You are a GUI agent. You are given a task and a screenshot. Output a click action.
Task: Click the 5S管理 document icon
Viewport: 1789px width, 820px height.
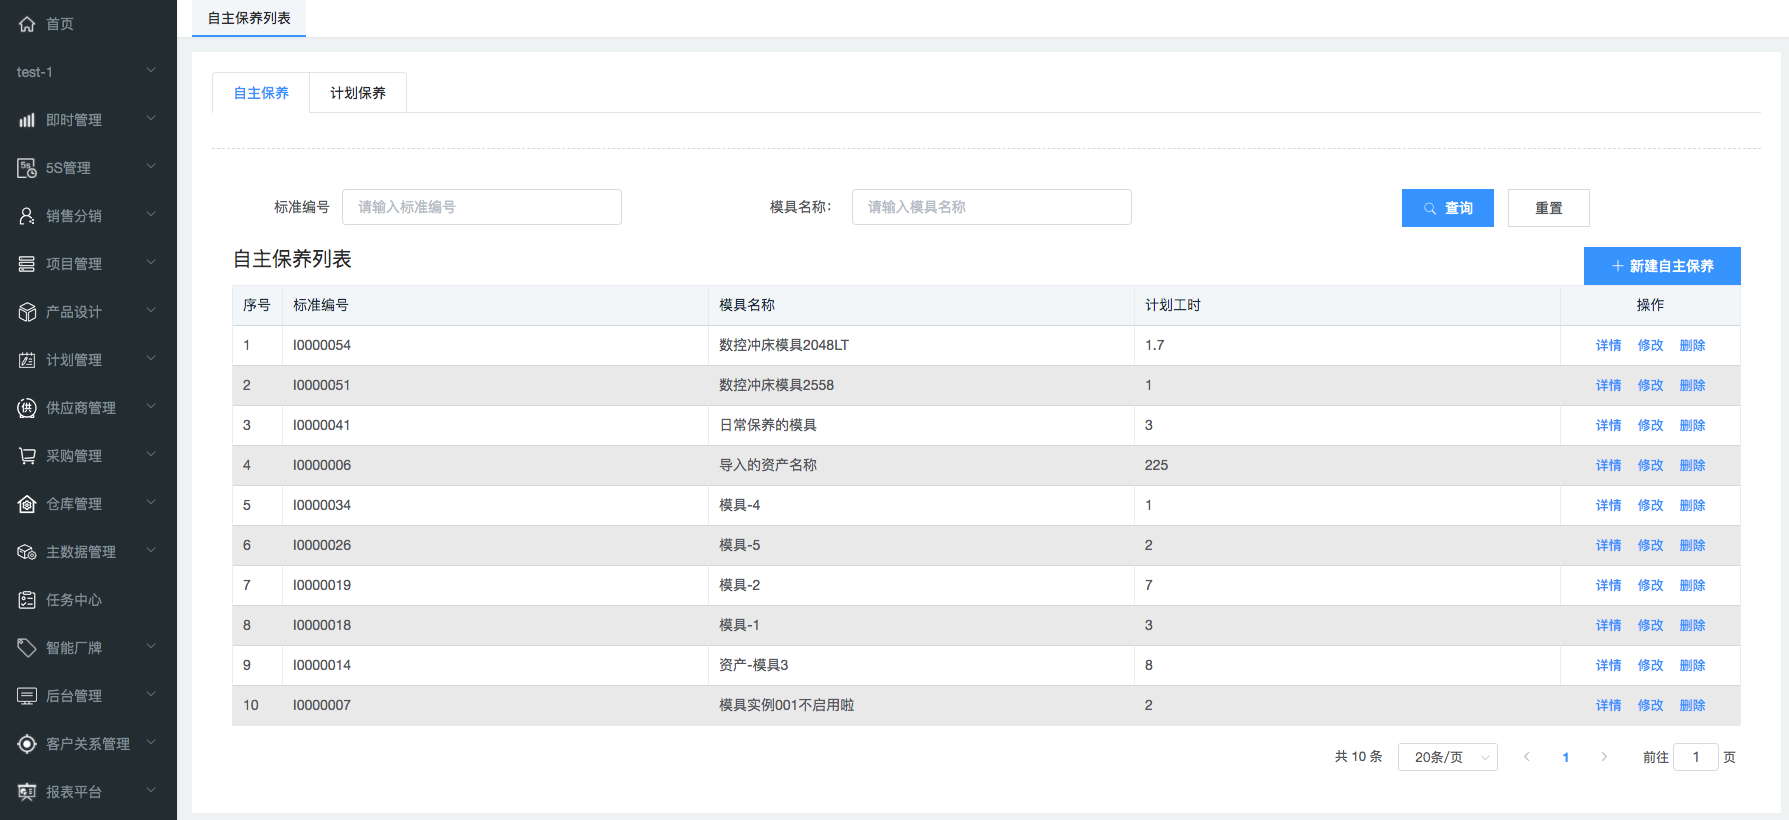tap(27, 168)
